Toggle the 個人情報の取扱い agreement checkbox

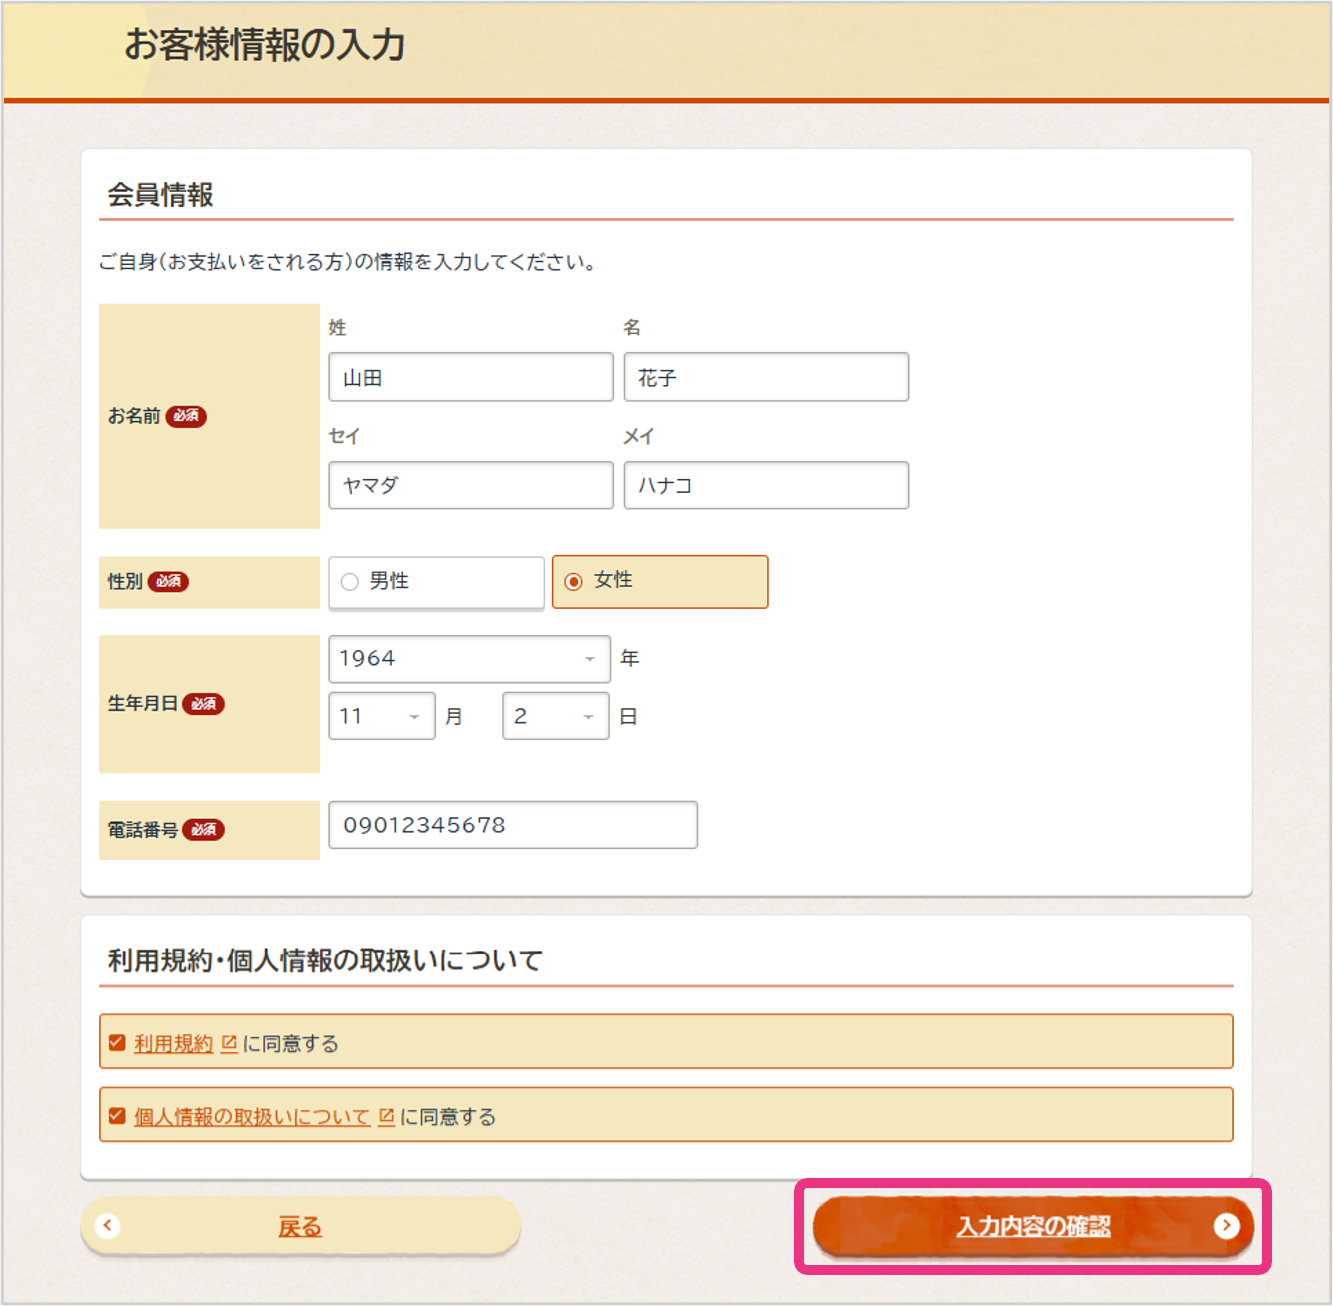[x=117, y=1116]
